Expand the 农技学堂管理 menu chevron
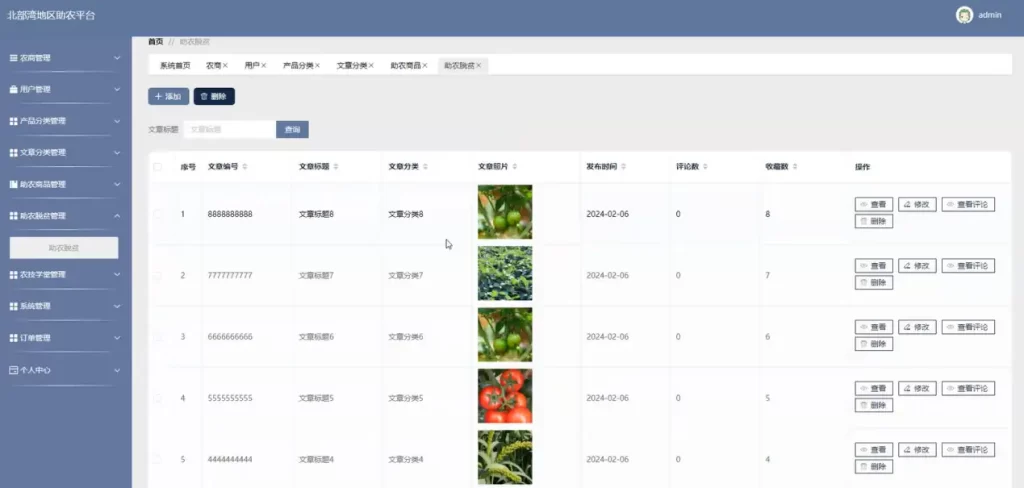This screenshot has height=488, width=1024. [118, 275]
